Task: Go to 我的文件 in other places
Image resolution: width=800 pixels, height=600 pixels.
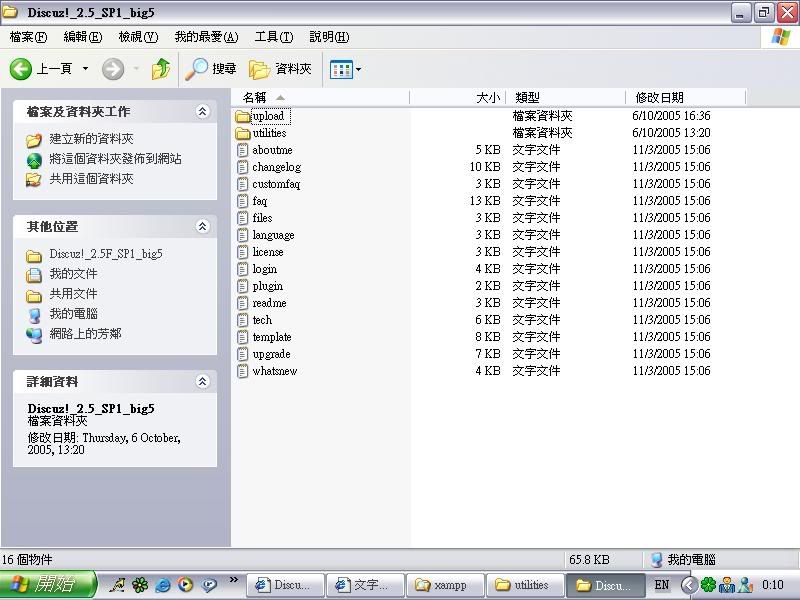Action: pyautogui.click(x=73, y=274)
